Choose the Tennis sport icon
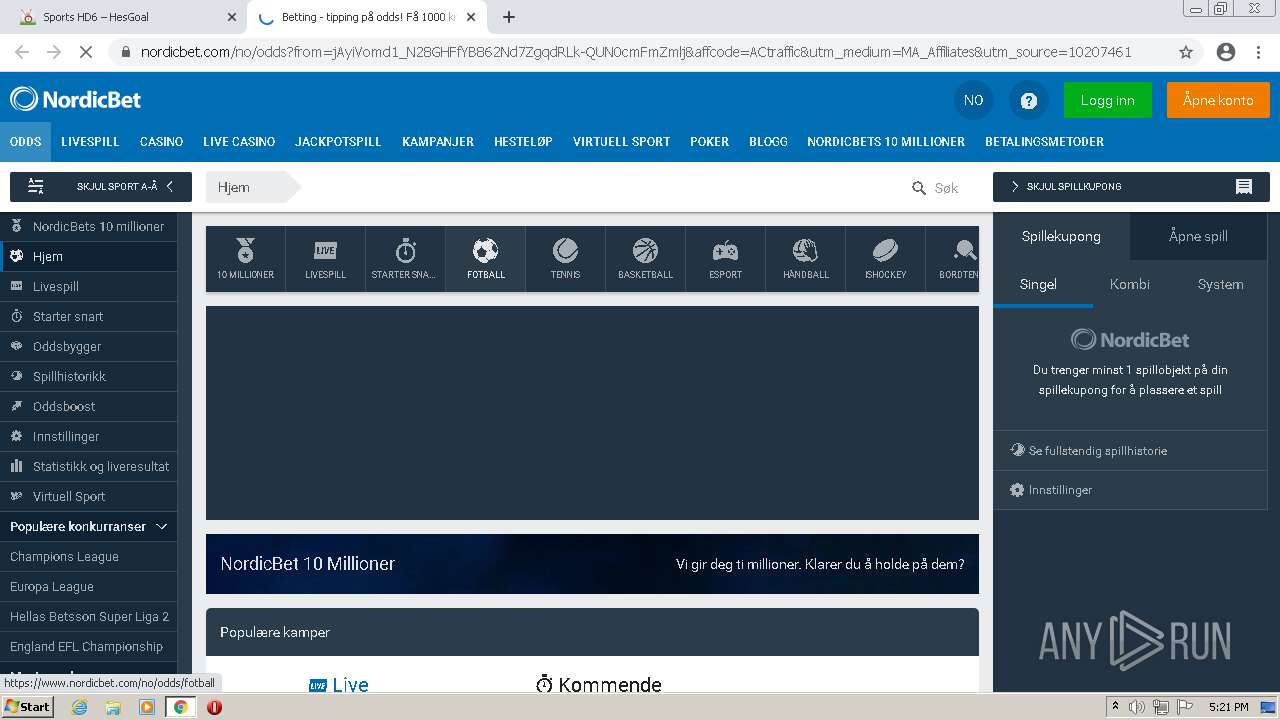 pyautogui.click(x=565, y=259)
